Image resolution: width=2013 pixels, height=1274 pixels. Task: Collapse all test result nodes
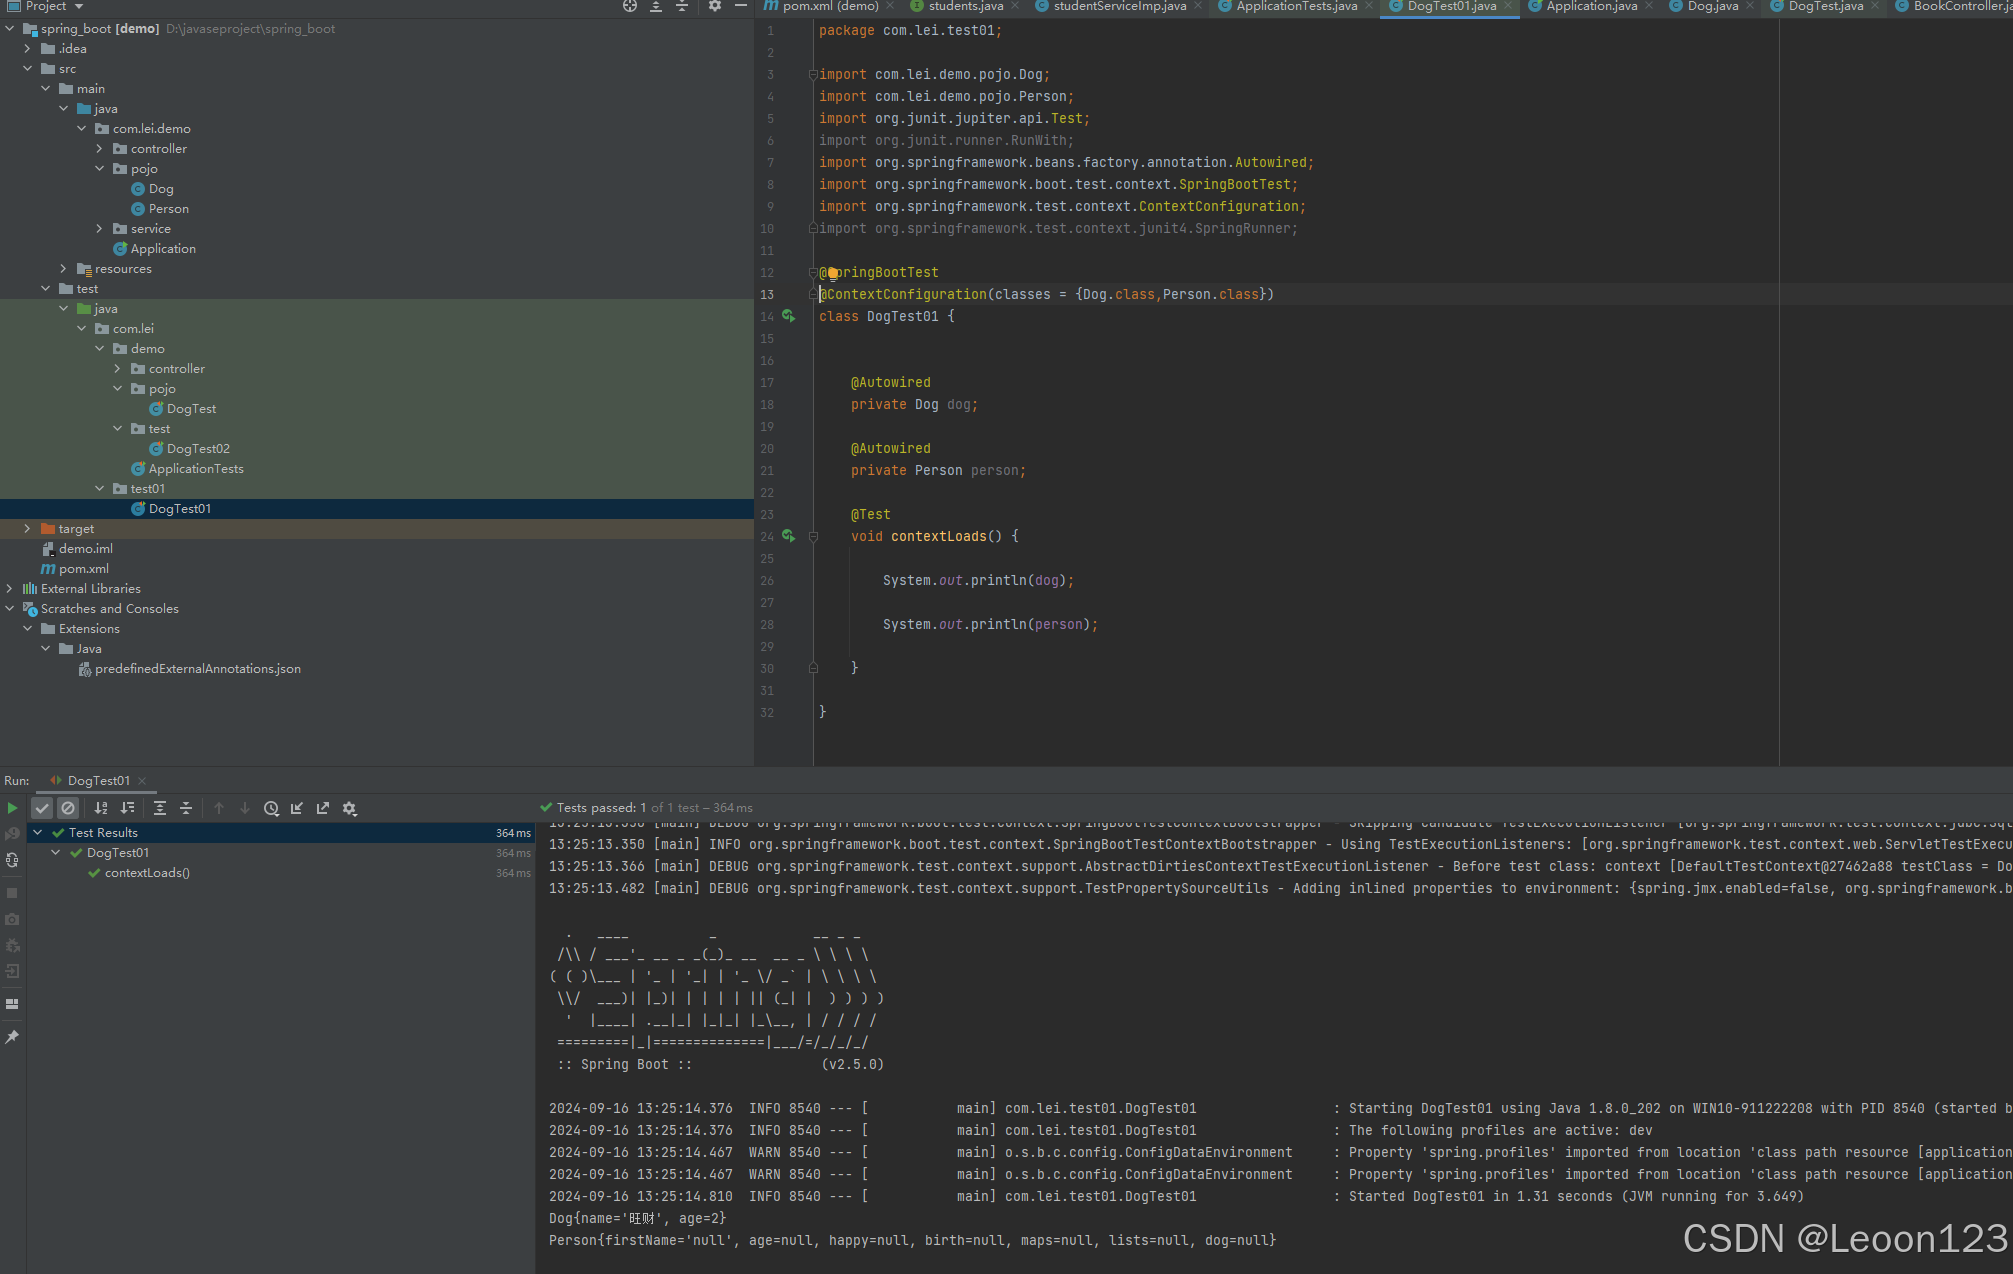click(186, 808)
